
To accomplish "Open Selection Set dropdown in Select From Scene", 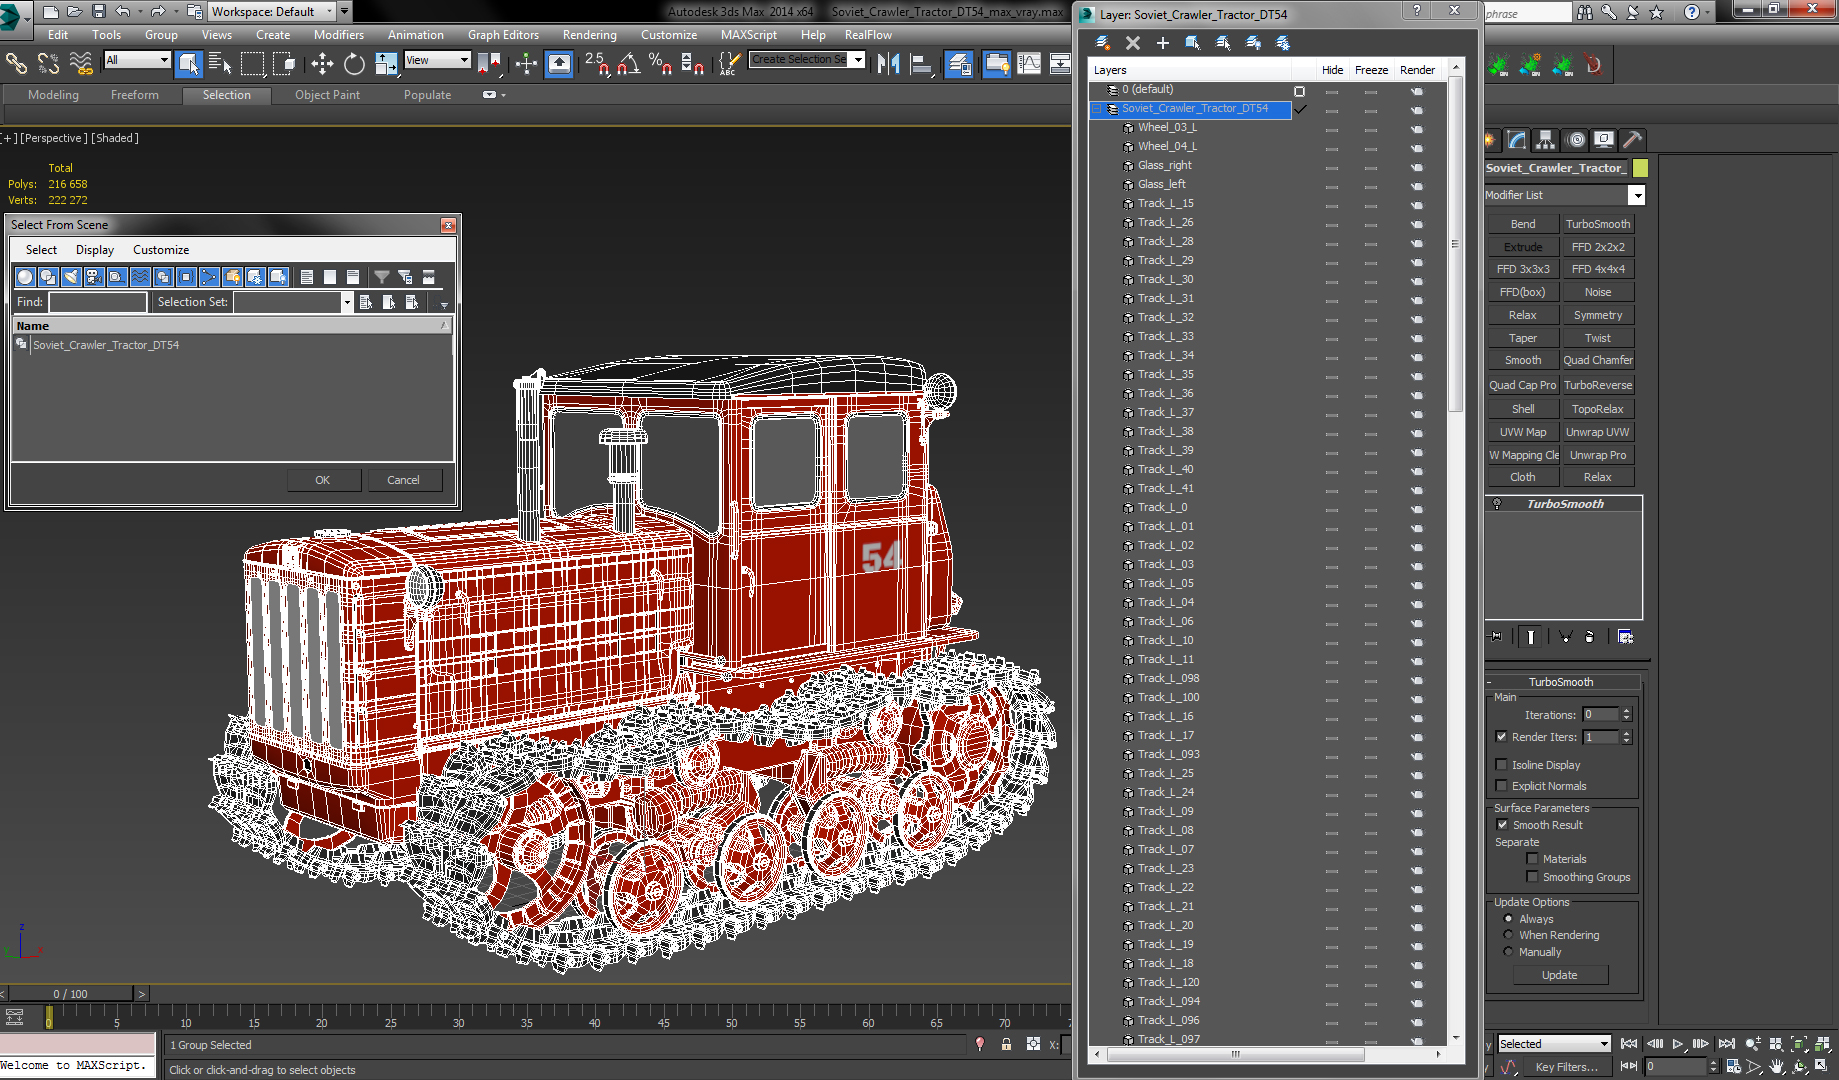I will pyautogui.click(x=347, y=302).
